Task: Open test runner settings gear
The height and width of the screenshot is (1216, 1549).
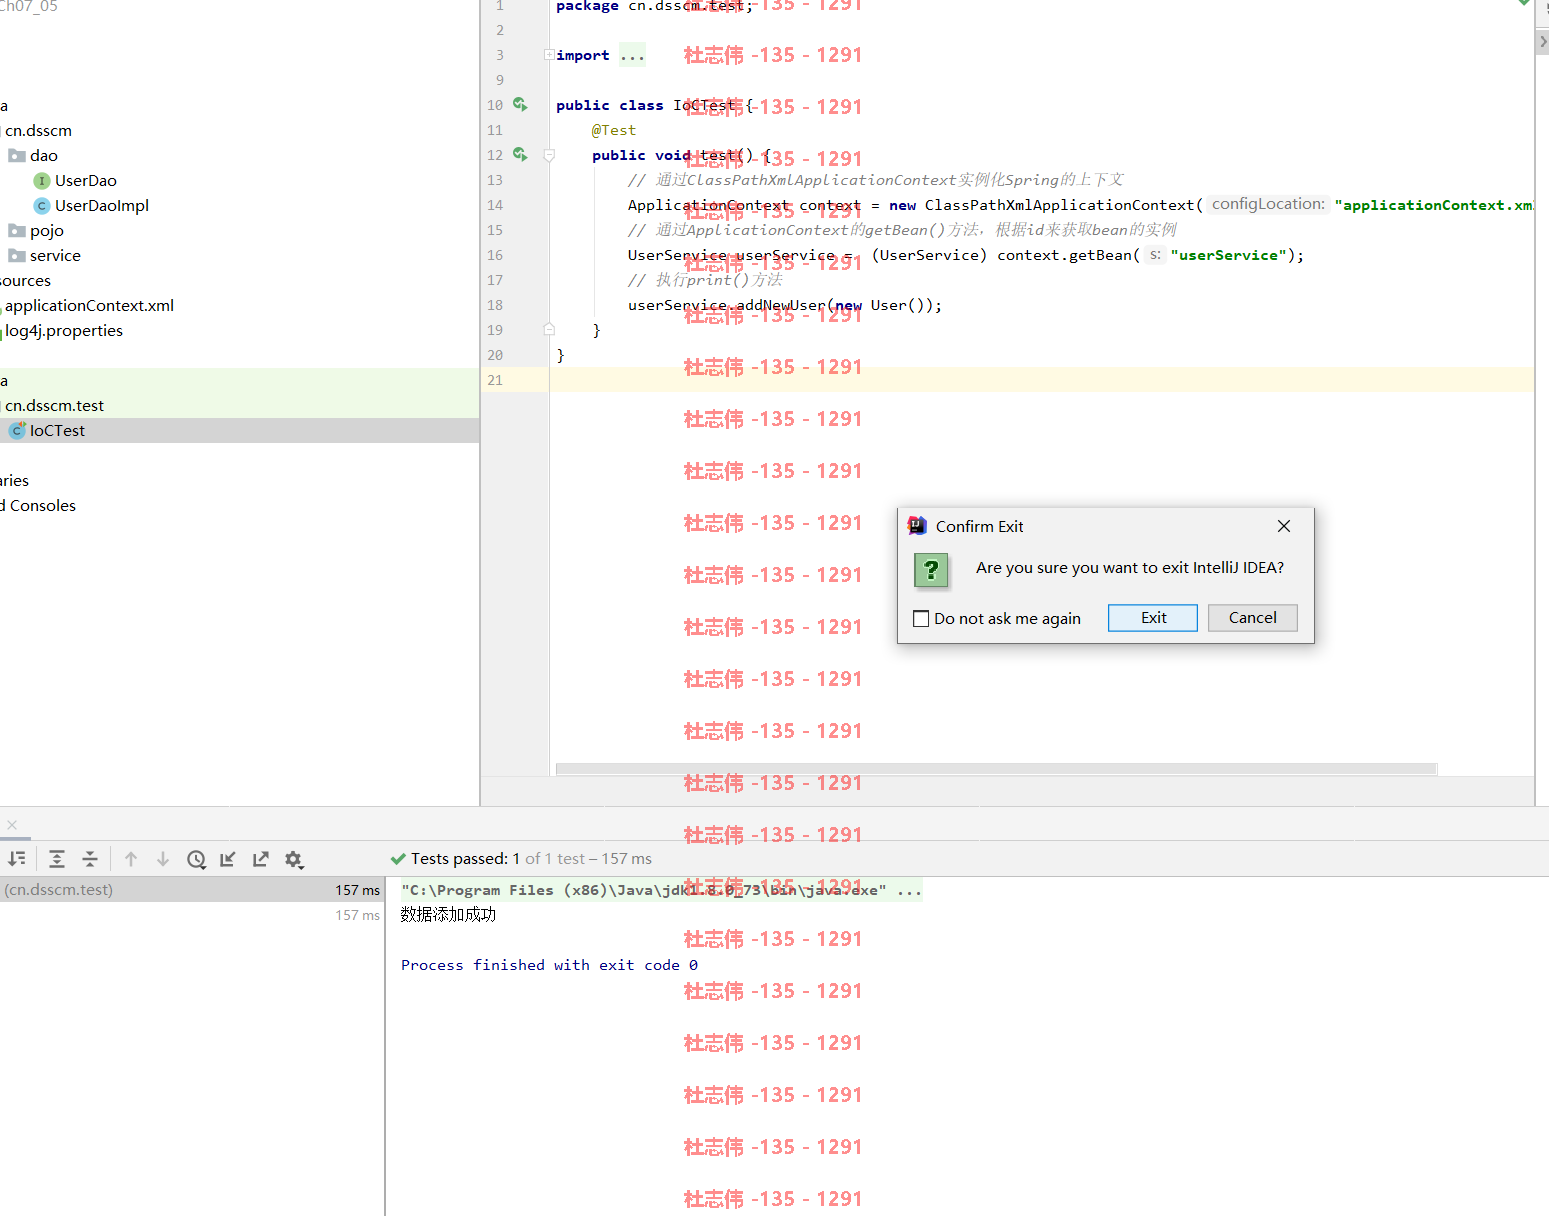Action: (294, 859)
